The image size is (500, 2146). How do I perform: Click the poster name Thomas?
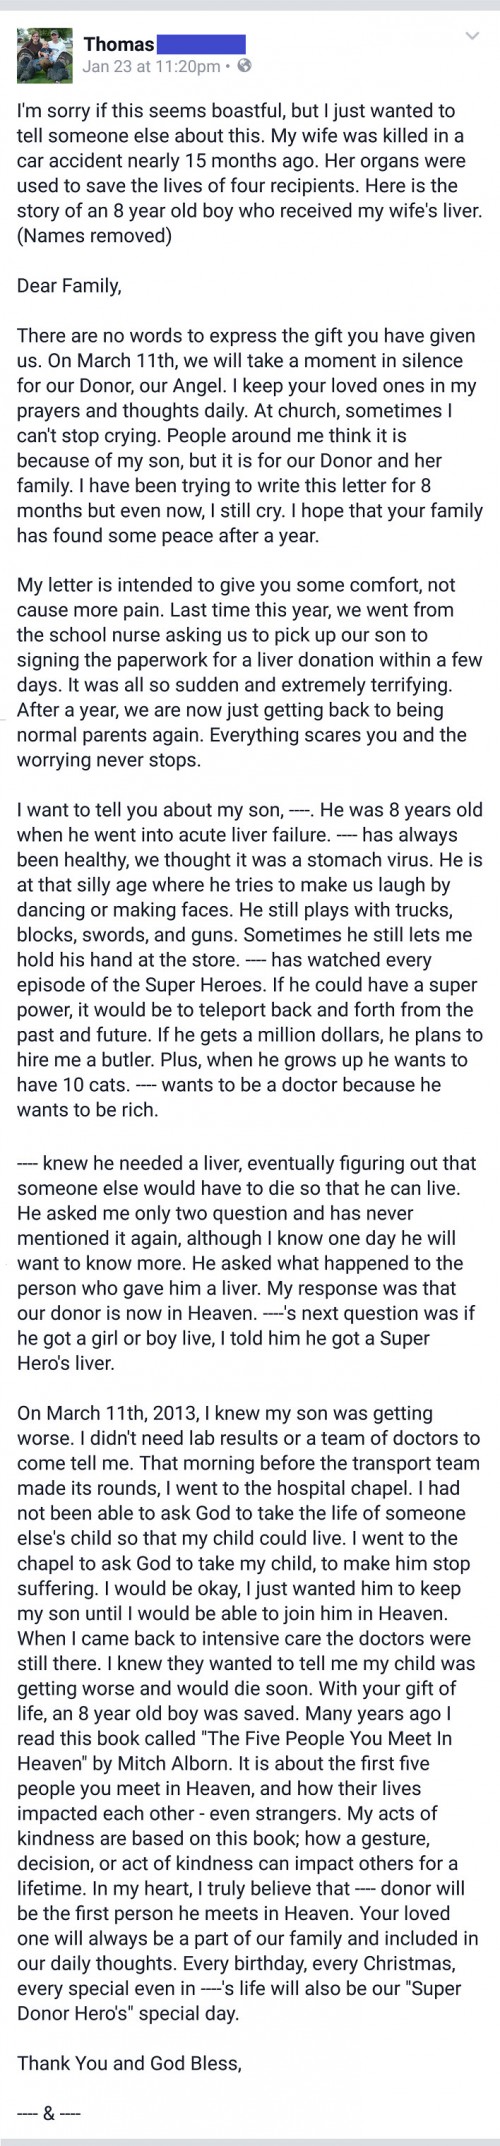point(119,44)
